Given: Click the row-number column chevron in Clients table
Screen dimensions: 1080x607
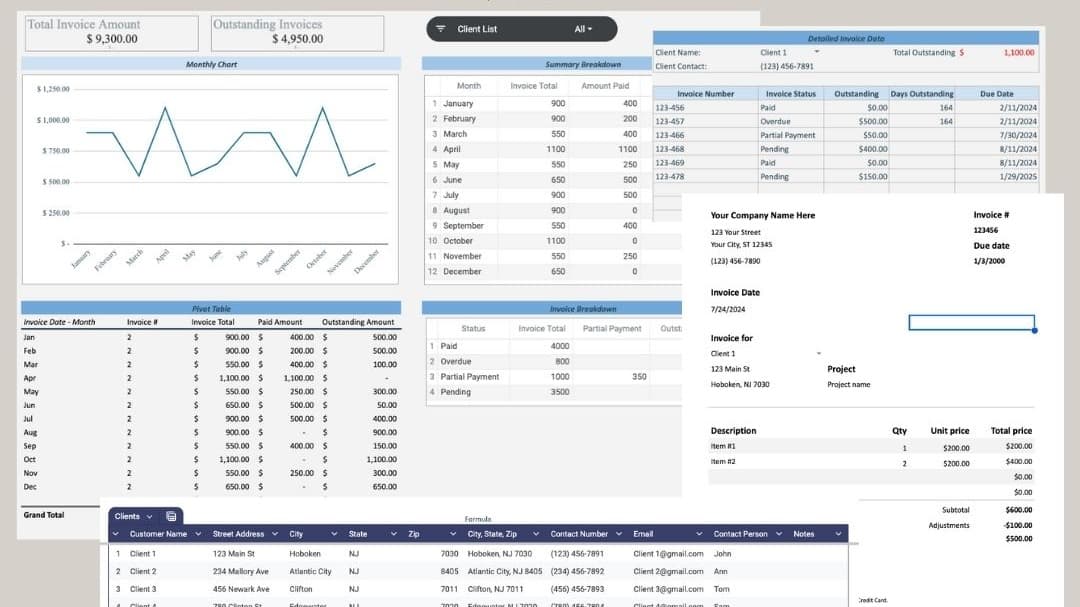Looking at the screenshot, I should [116, 534].
